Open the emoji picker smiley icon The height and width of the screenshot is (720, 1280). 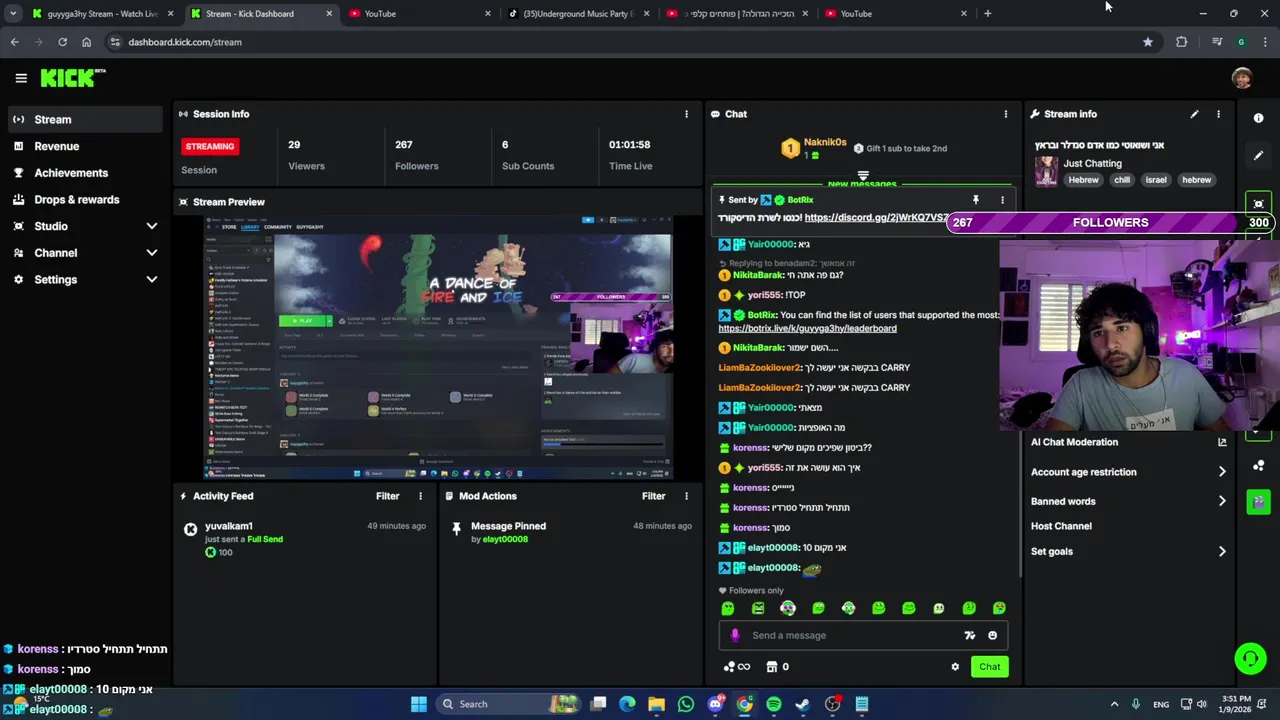tap(992, 635)
